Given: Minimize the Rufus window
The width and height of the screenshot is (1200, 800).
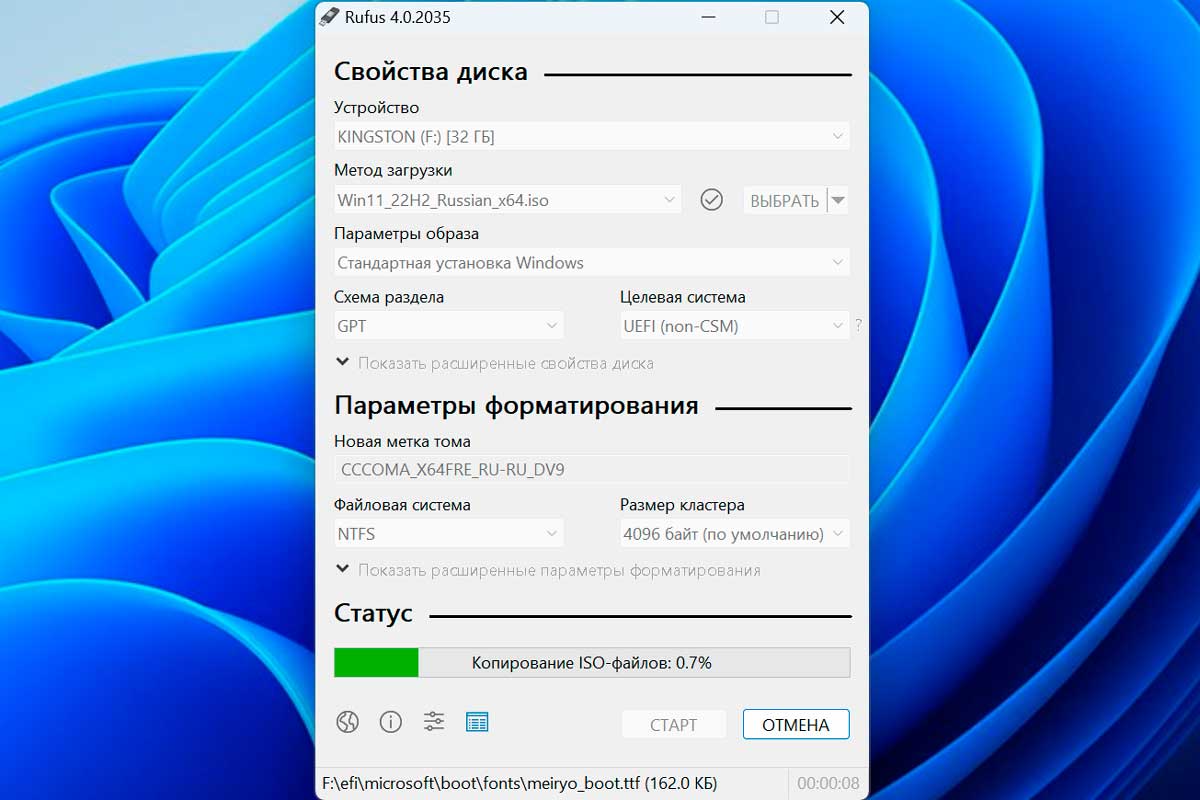Looking at the screenshot, I should (709, 17).
